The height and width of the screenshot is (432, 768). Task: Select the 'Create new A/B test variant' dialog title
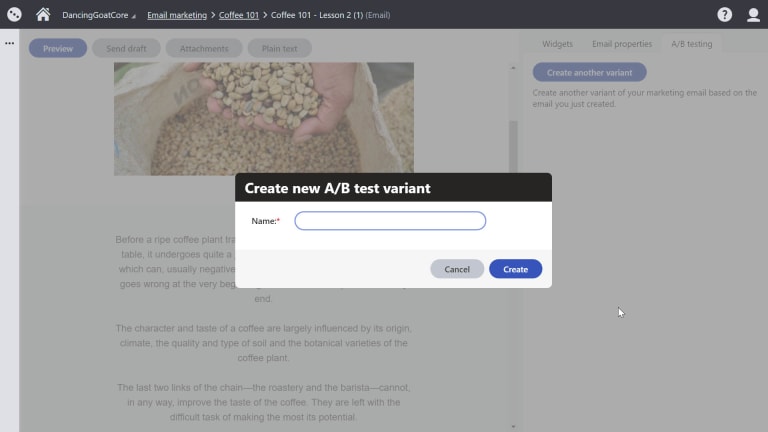(x=337, y=188)
